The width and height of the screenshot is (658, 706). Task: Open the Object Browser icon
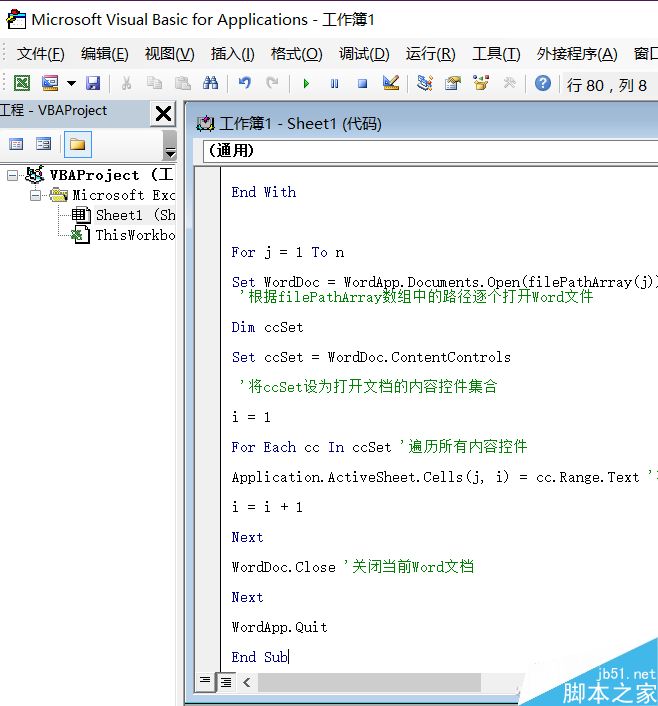coord(481,83)
